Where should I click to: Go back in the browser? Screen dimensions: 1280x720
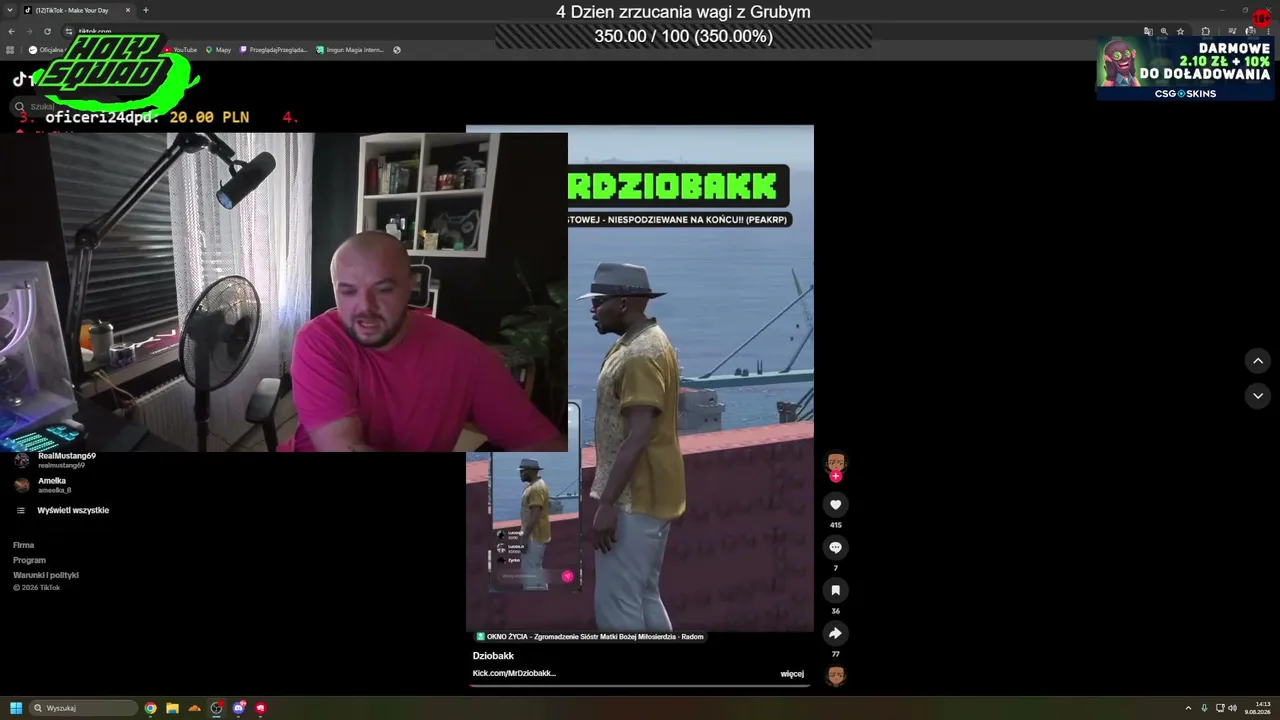(12, 31)
